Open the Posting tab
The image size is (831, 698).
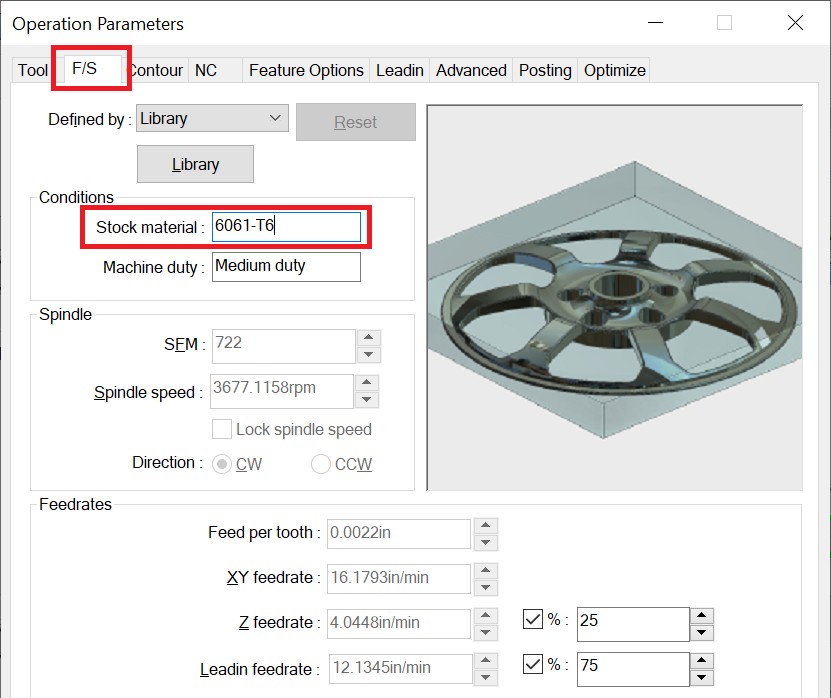coord(545,70)
